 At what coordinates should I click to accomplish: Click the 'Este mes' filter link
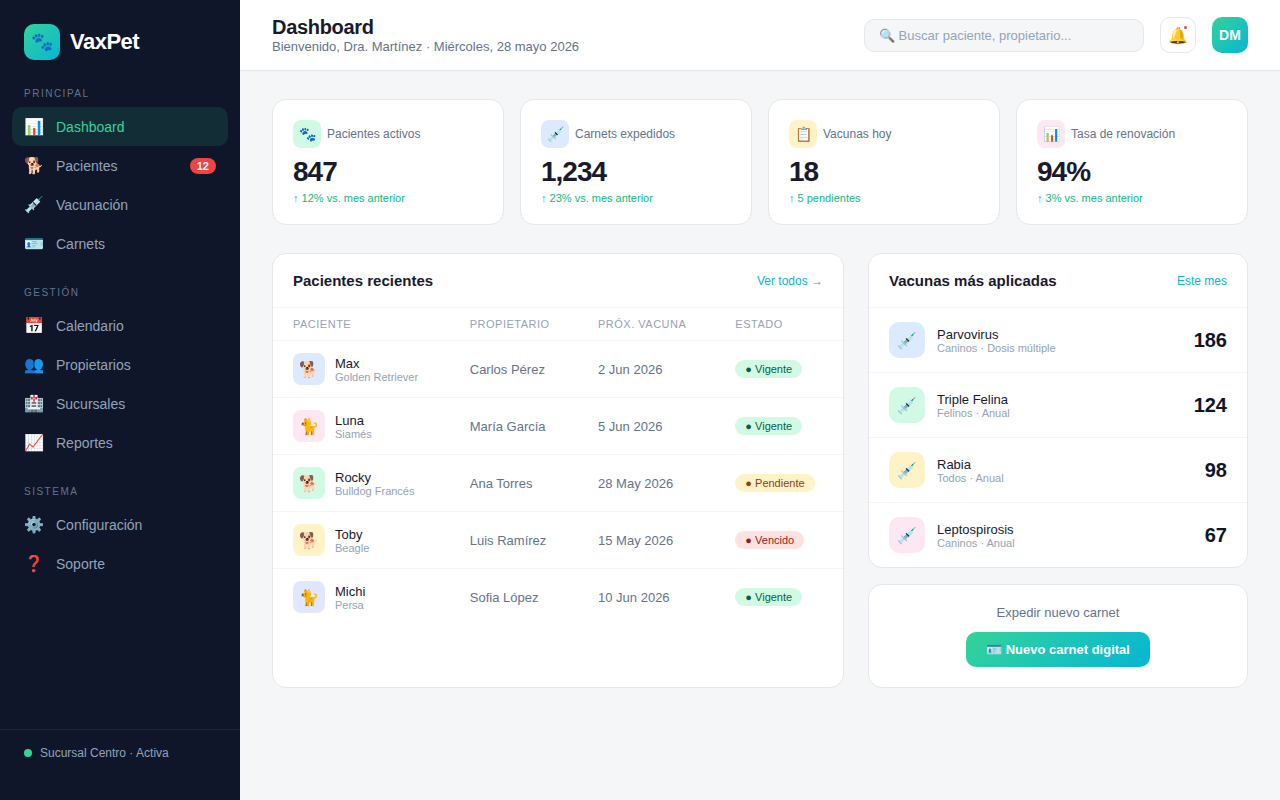pyautogui.click(x=1202, y=281)
